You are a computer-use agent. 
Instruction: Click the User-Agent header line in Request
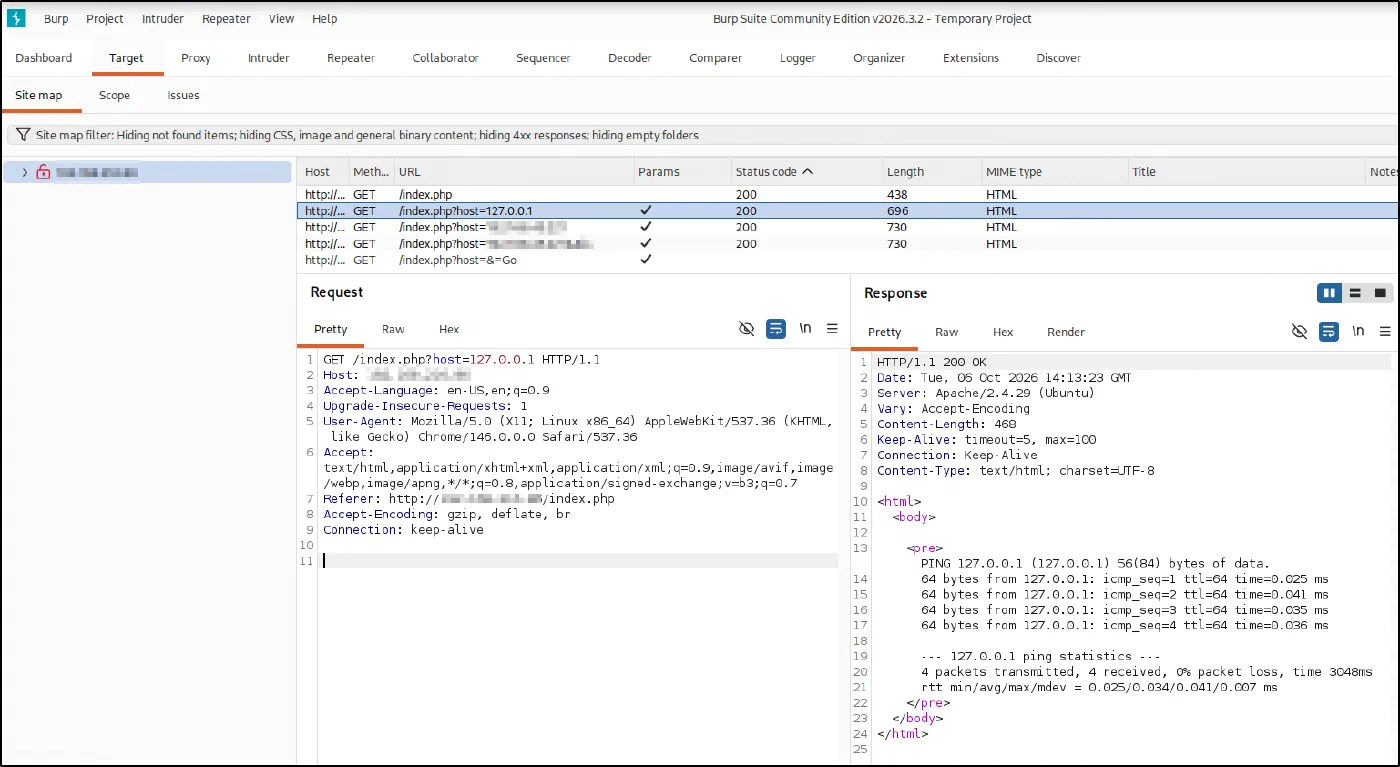578,429
